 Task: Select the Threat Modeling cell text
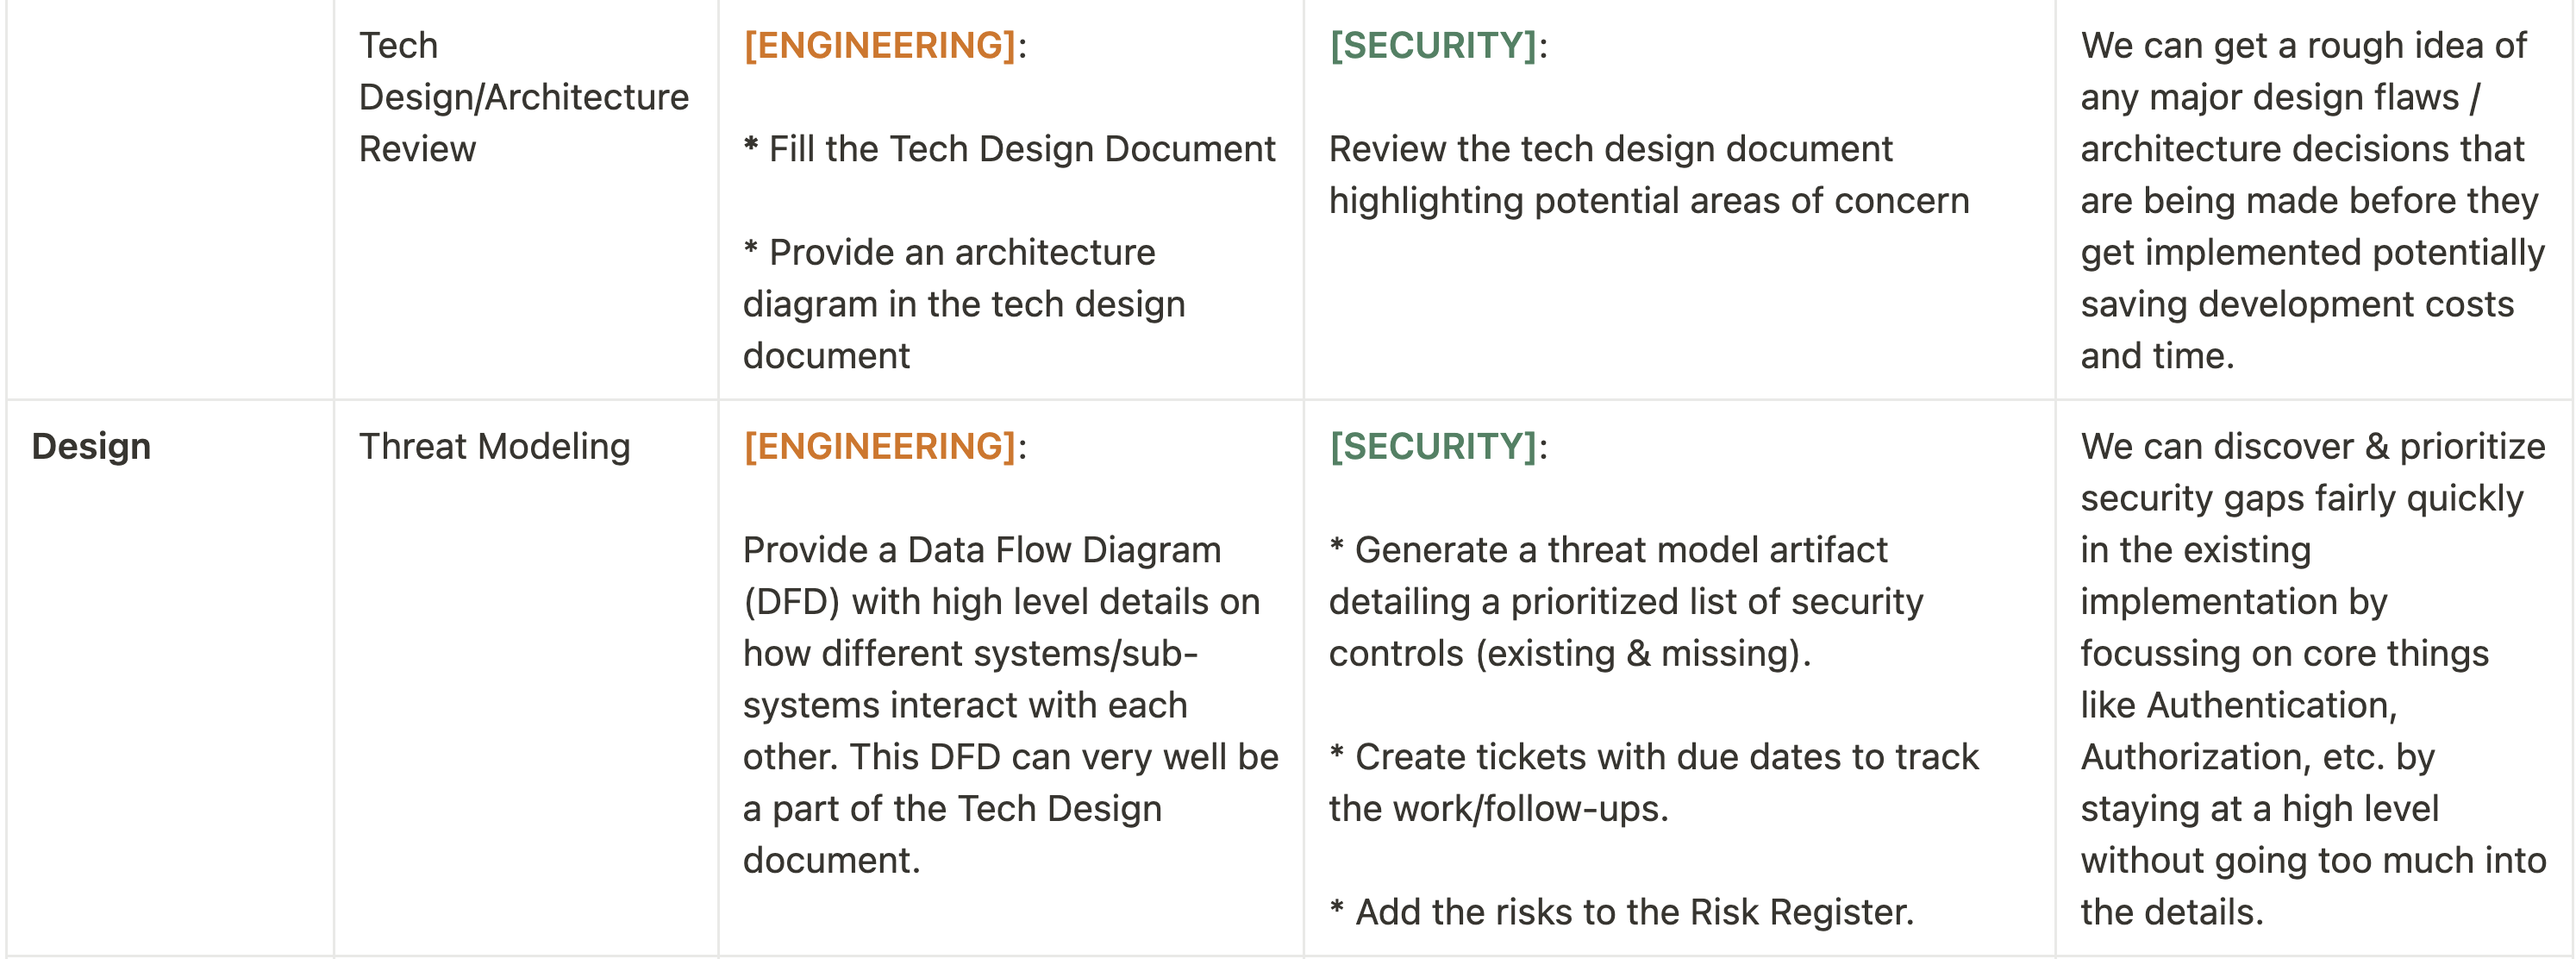click(494, 446)
